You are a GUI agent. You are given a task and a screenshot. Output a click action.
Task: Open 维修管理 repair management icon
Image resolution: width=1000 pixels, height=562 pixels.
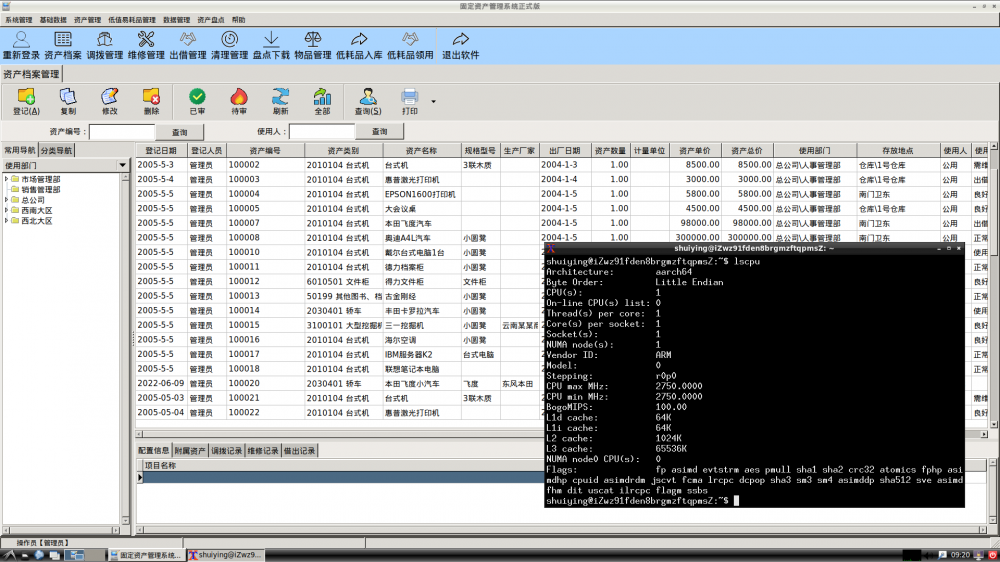[146, 45]
